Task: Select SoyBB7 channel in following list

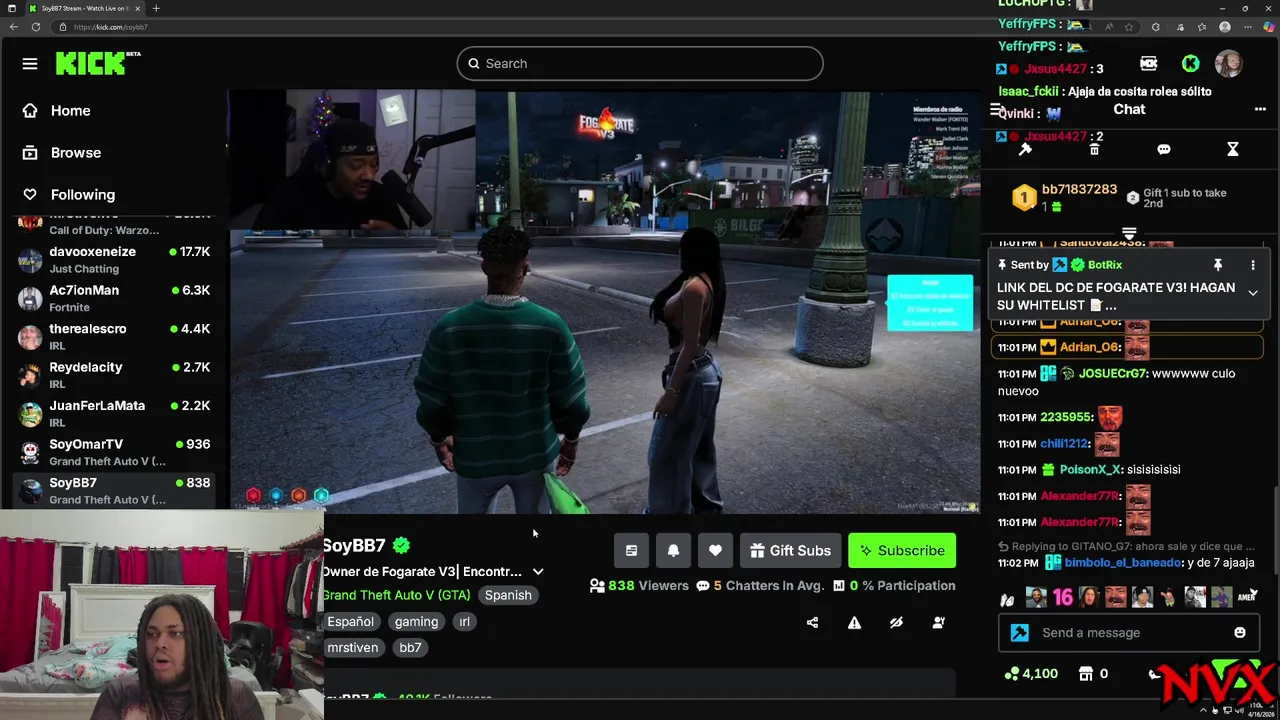Action: [x=115, y=490]
